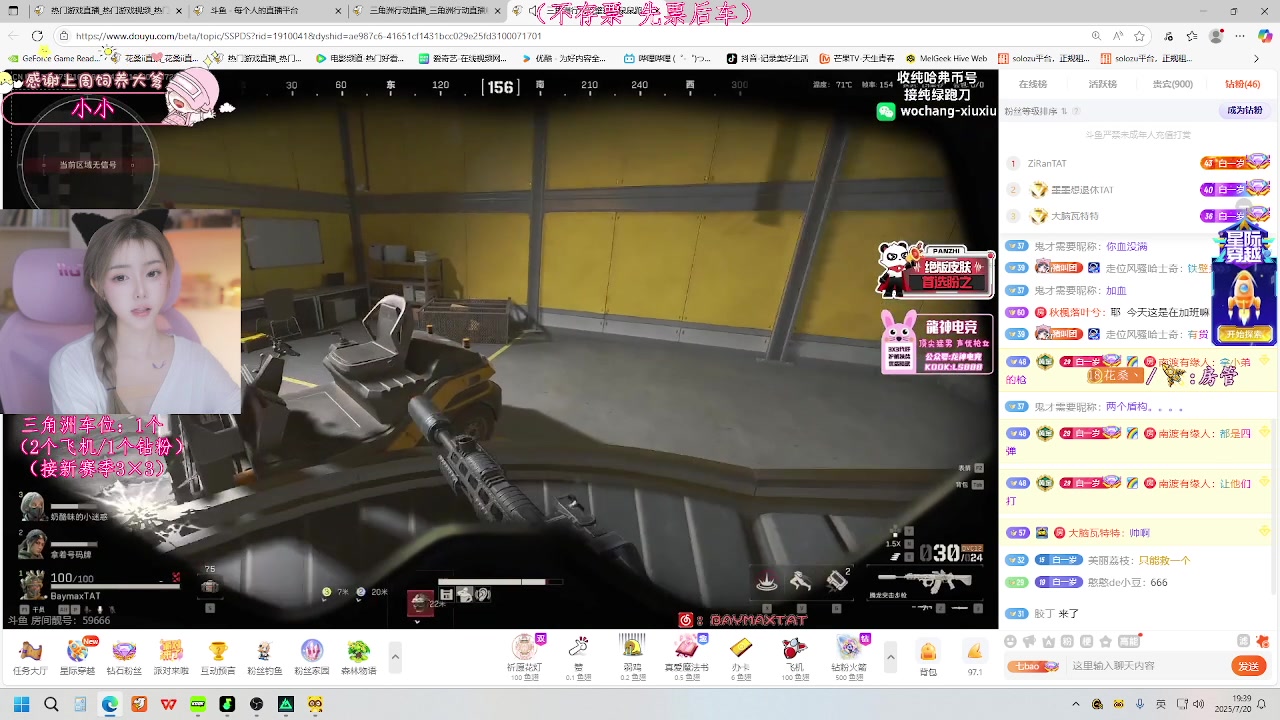Open Edge browser in taskbar
The image size is (1280, 720).
pyautogui.click(x=109, y=704)
